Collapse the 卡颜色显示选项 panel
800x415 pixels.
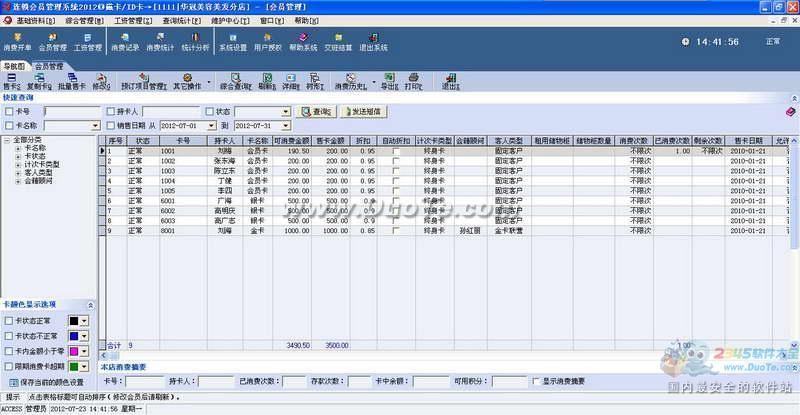pos(90,305)
